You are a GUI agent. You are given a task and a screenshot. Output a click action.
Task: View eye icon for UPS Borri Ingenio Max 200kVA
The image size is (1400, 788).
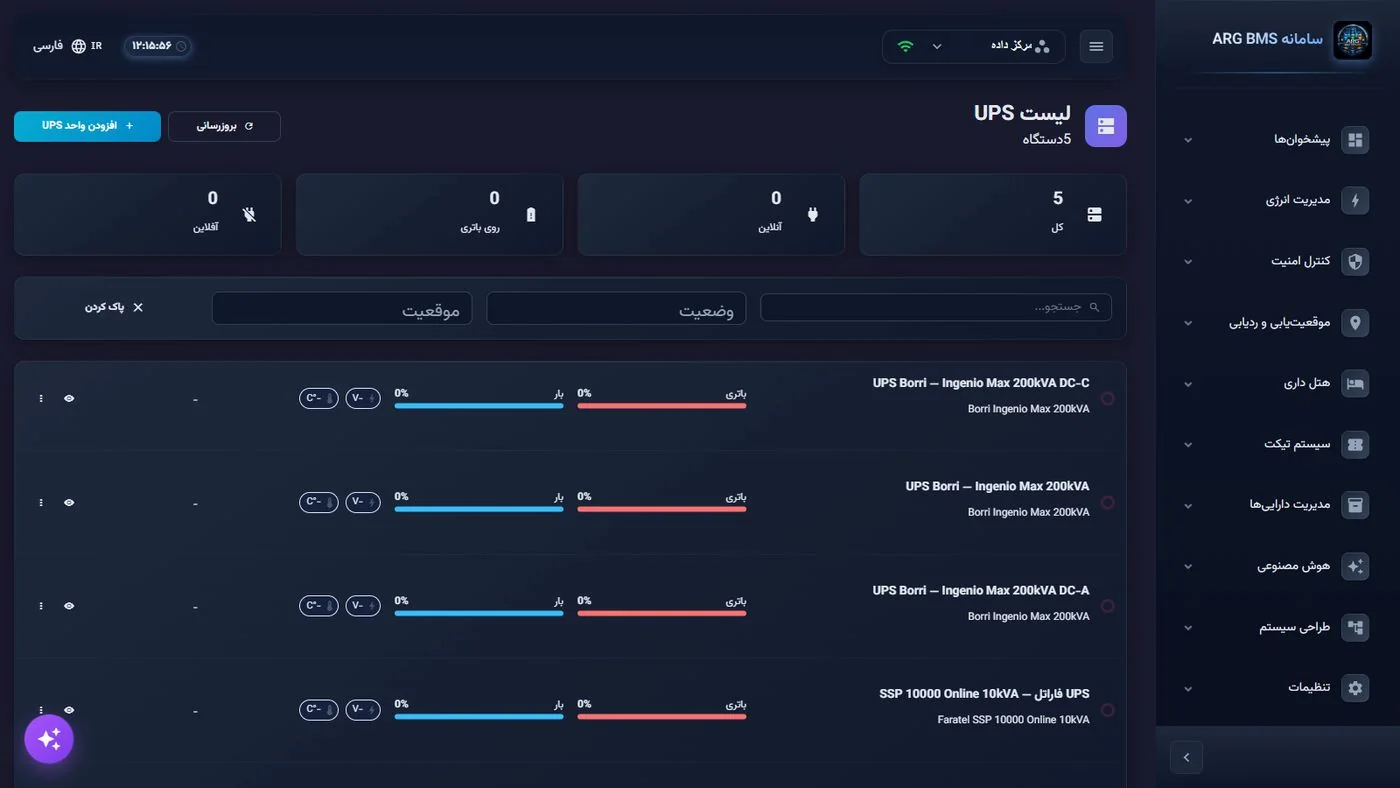(69, 502)
